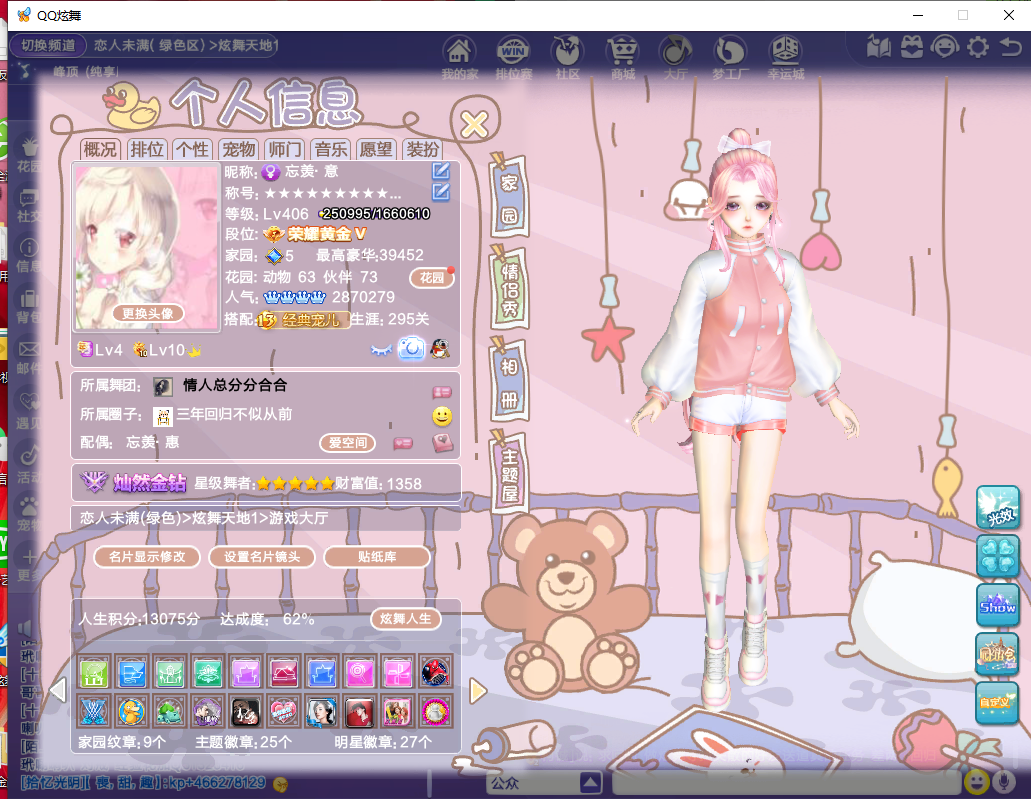Open emoji picker in chat bar
Image resolution: width=1031 pixels, height=799 pixels.
click(x=976, y=782)
